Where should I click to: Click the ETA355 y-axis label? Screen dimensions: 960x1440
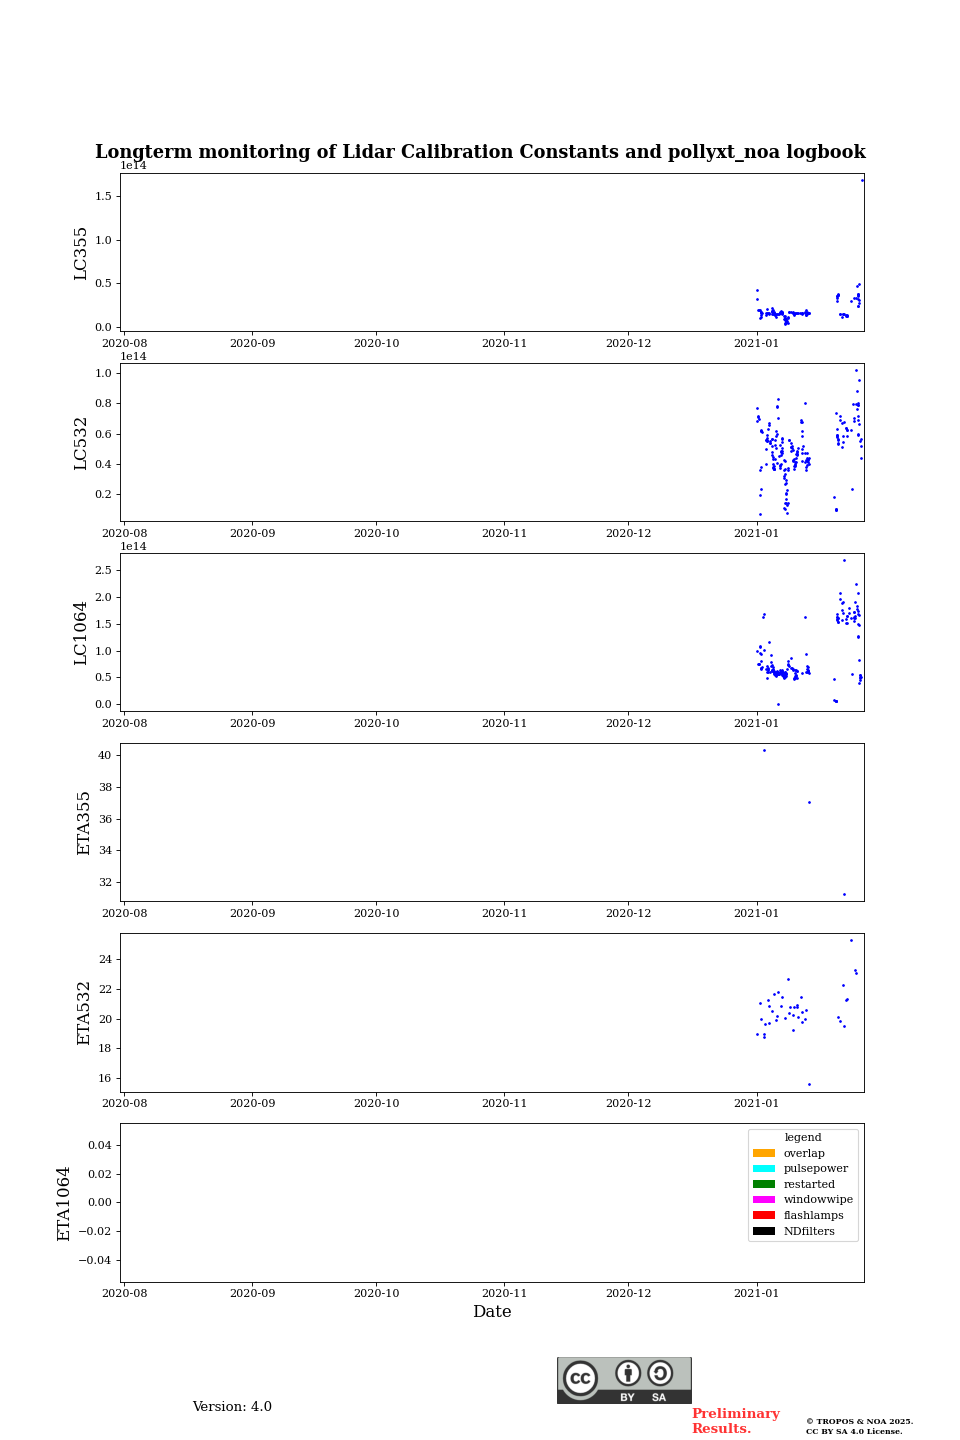point(84,823)
